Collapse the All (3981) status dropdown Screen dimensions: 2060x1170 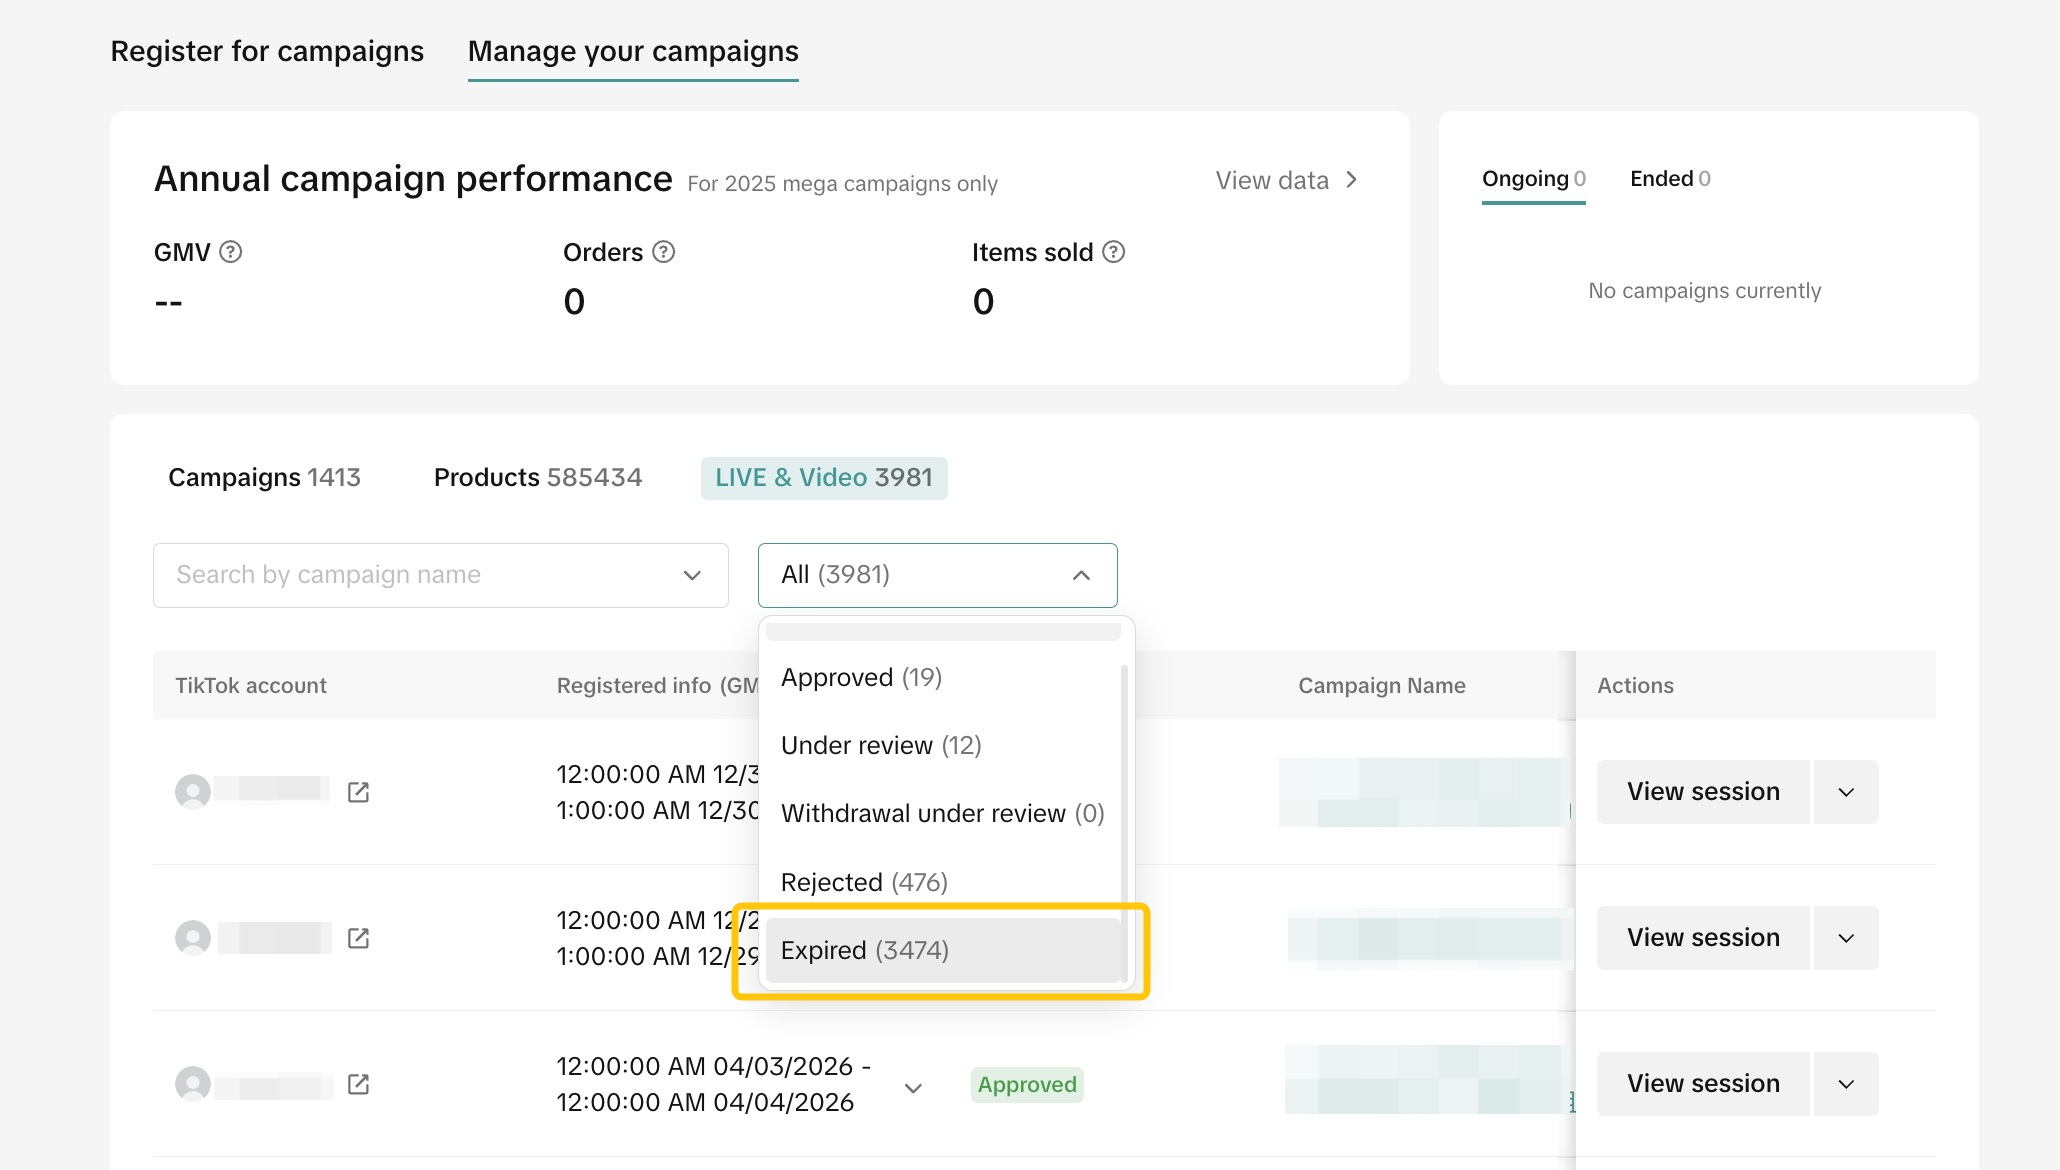coord(1081,575)
